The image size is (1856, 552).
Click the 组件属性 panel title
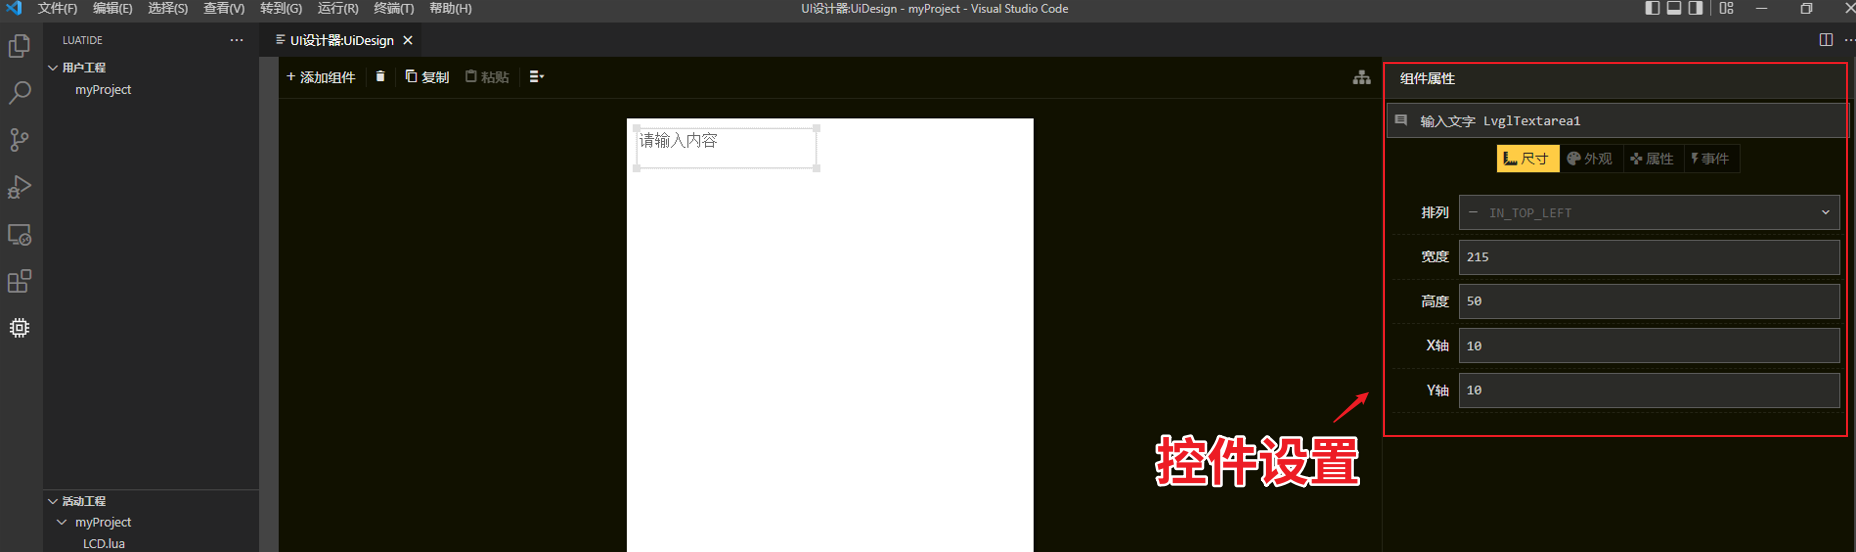[1427, 79]
